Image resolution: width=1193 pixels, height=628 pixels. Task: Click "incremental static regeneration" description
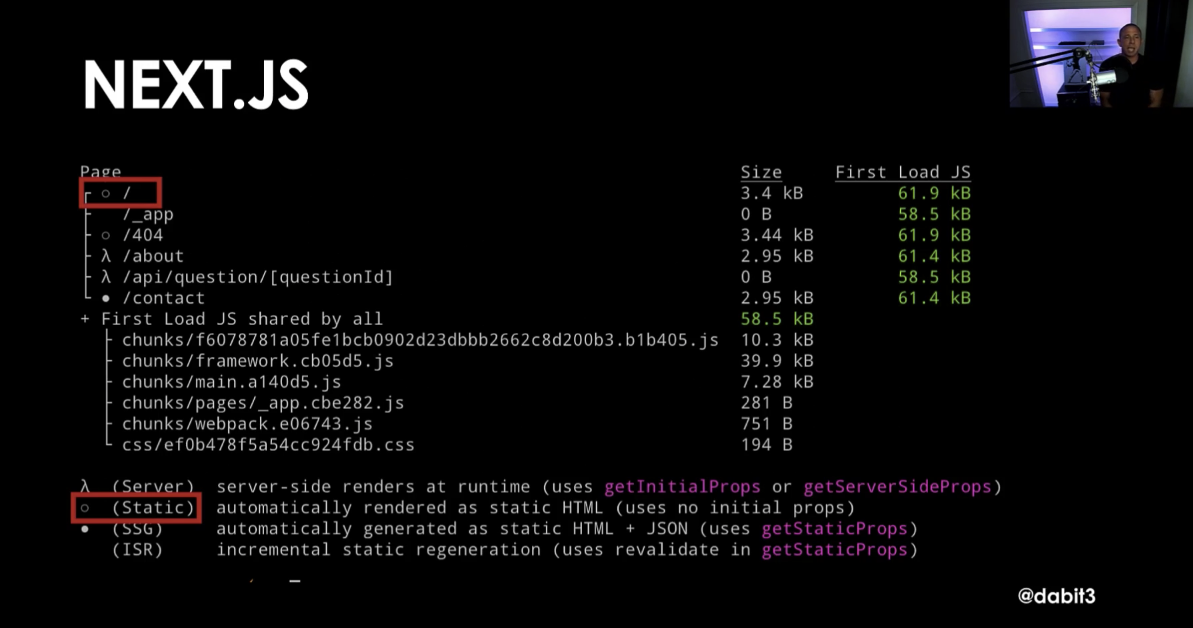point(378,550)
